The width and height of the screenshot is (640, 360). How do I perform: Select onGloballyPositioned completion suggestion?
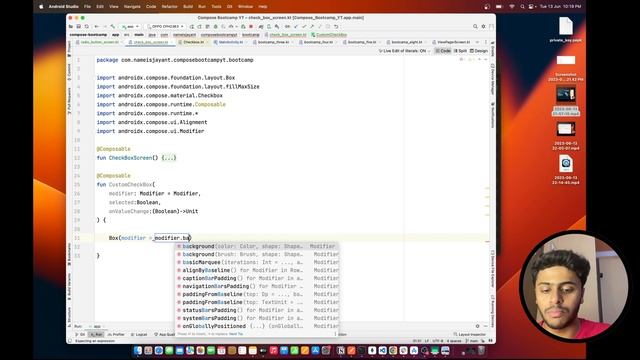257,326
